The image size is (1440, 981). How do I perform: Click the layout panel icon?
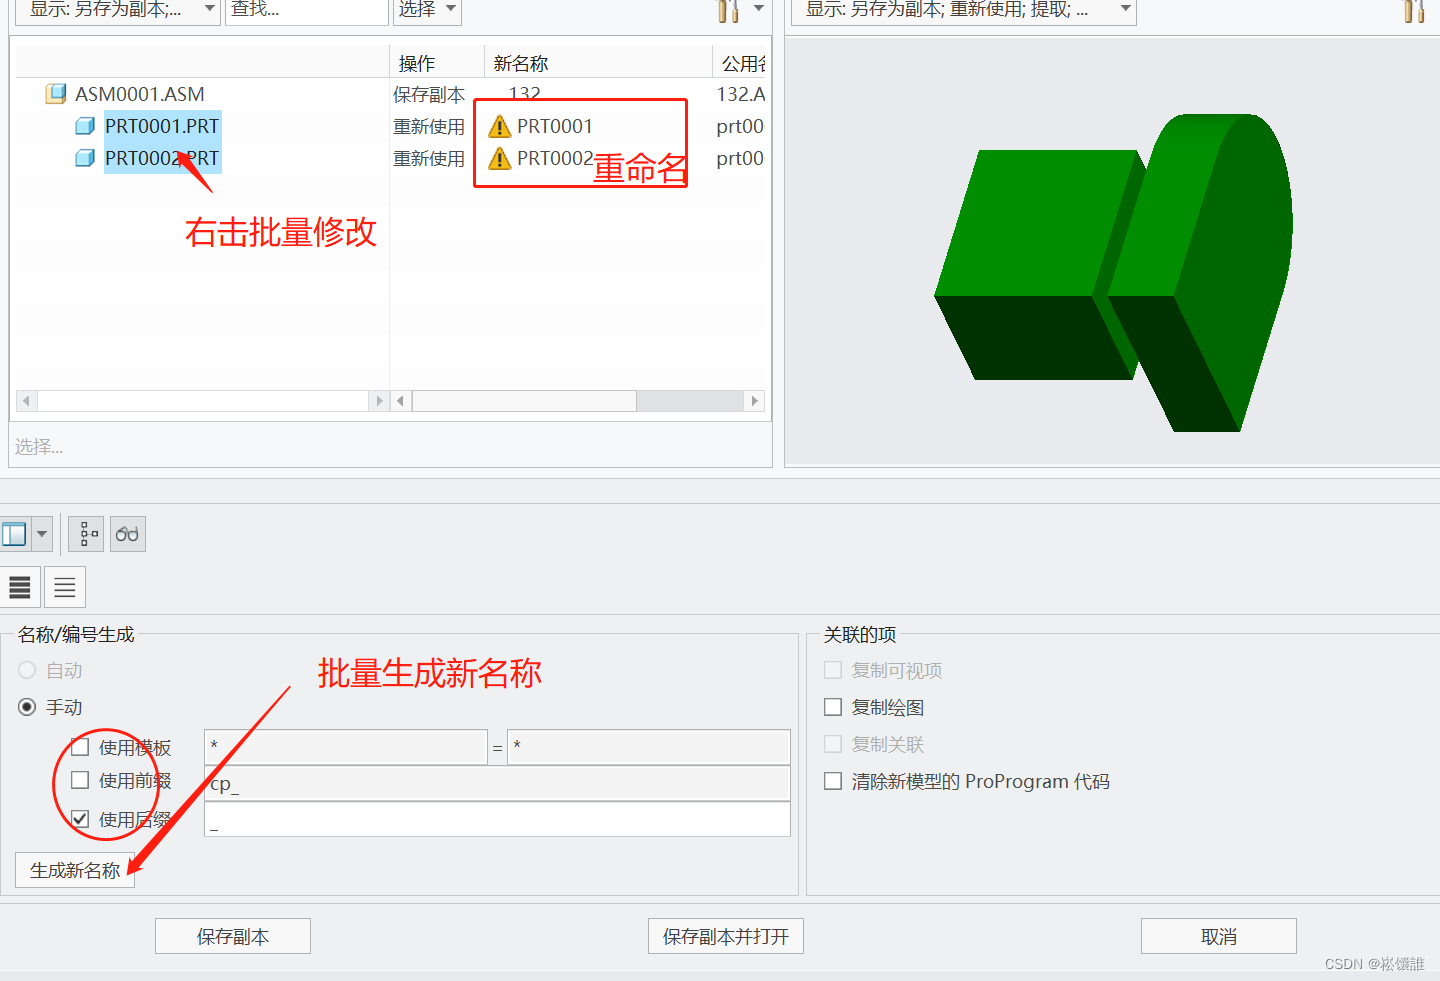click(14, 534)
